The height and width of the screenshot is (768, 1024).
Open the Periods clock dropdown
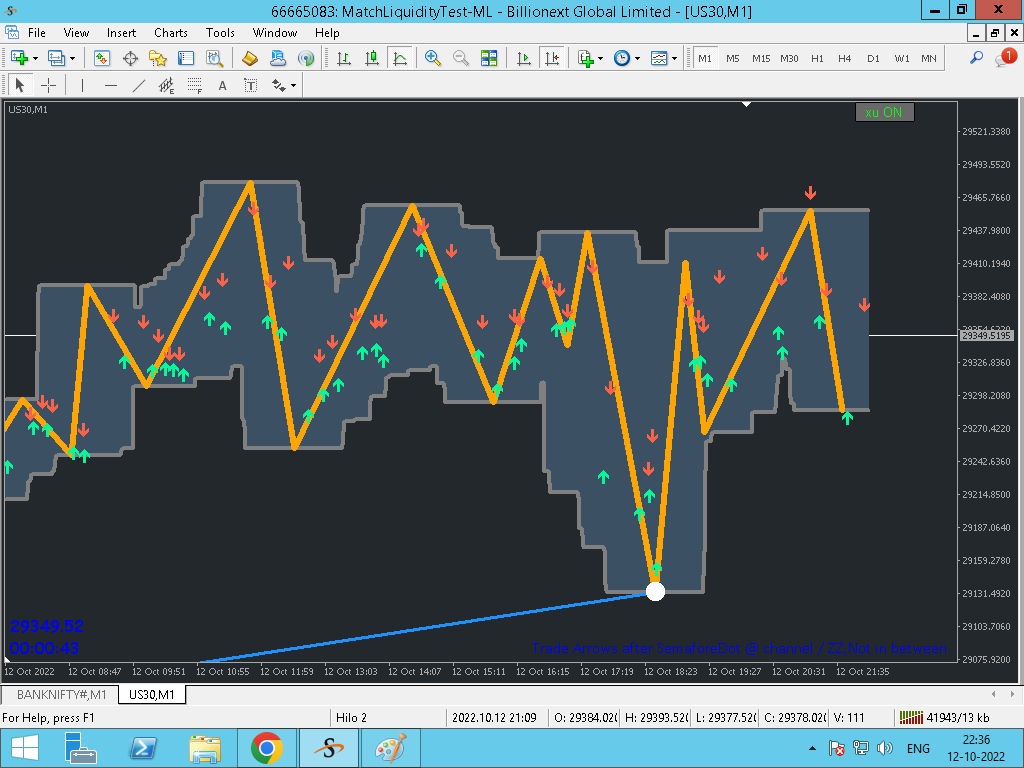(x=626, y=58)
